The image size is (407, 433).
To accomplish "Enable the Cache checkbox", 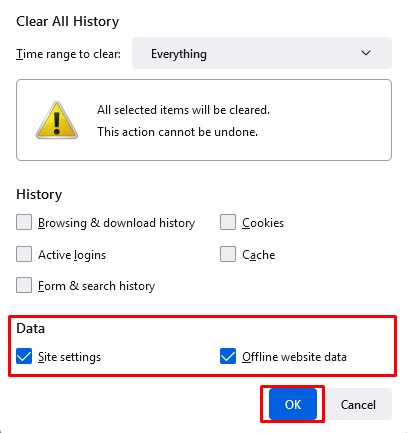I will point(228,254).
